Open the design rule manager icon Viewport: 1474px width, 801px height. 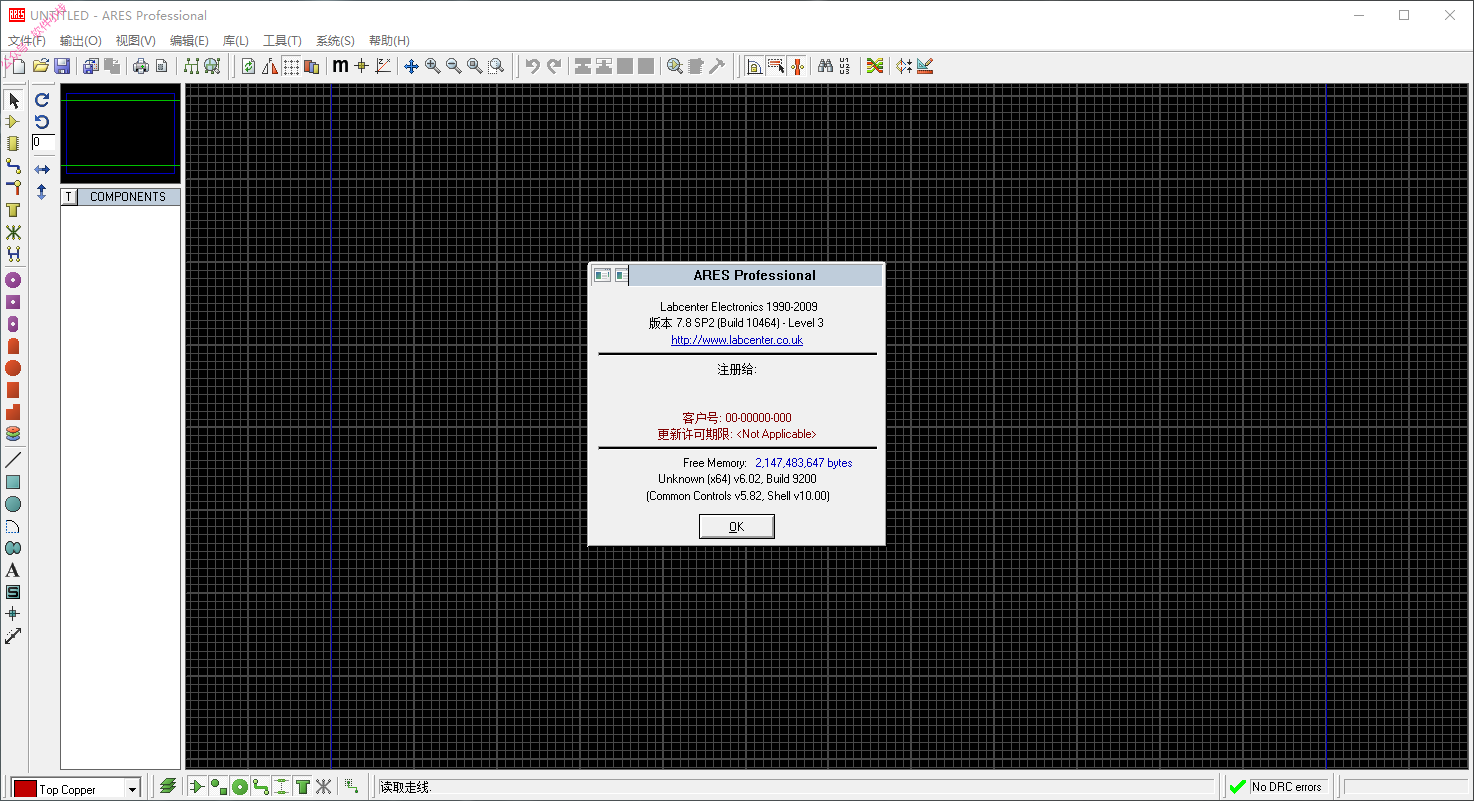[x=925, y=66]
